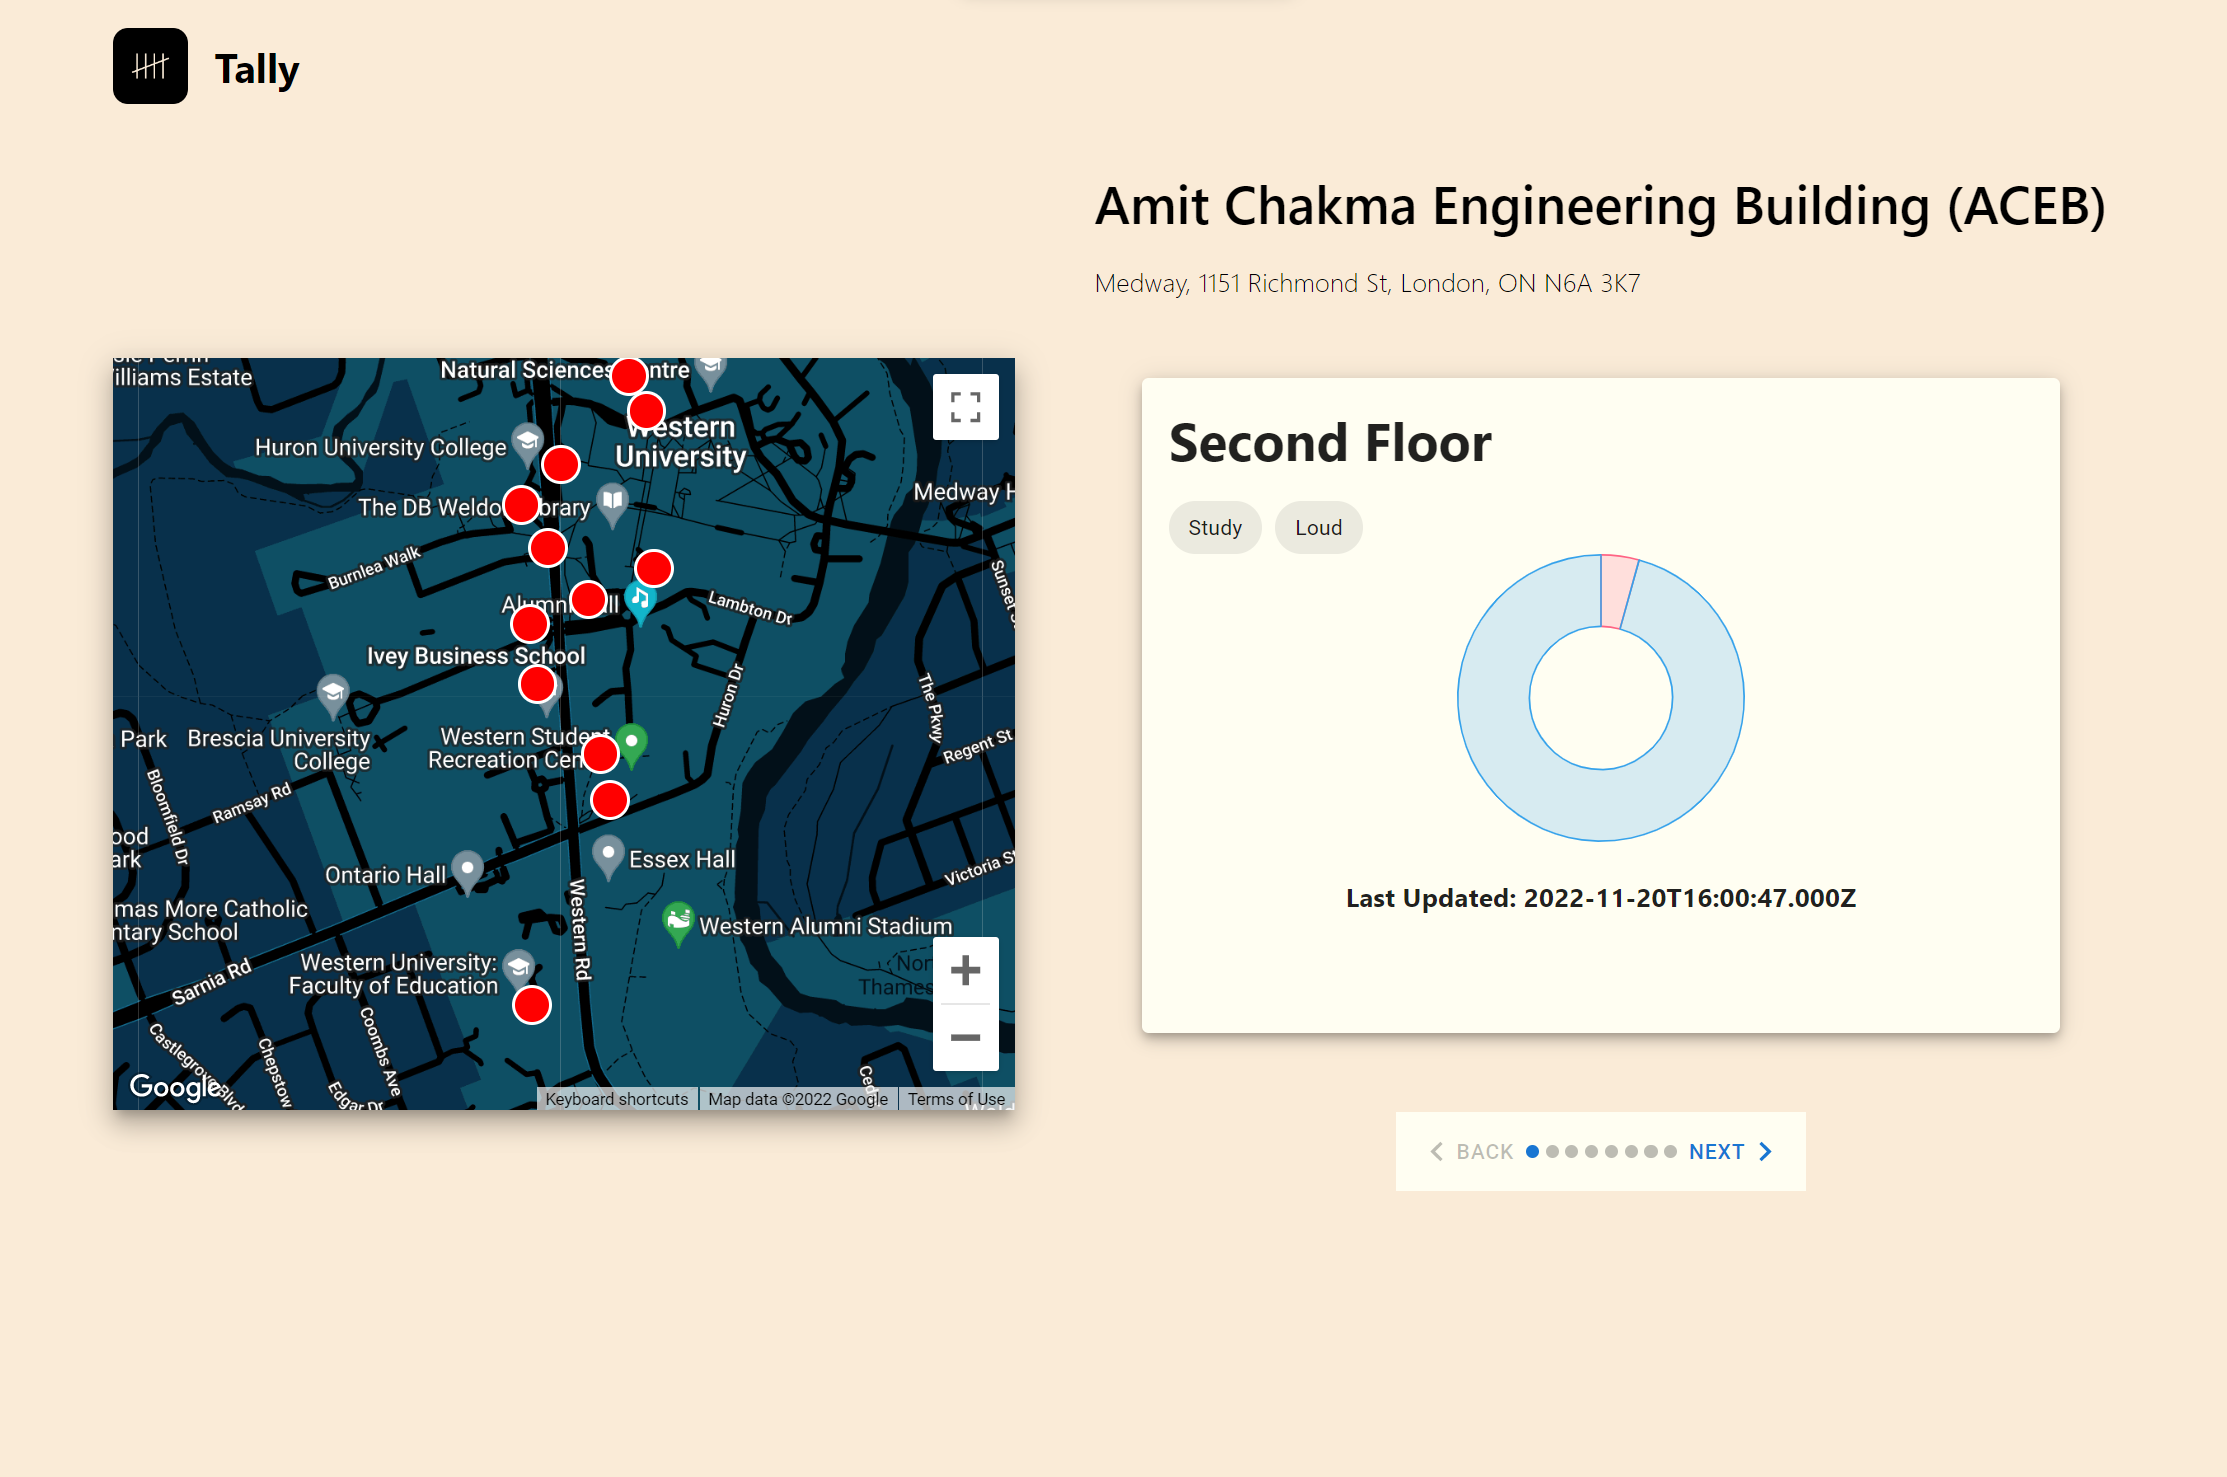Click the Amit Chakma Engineering Building title
Screen dimensions: 2227x1477
coord(1599,204)
